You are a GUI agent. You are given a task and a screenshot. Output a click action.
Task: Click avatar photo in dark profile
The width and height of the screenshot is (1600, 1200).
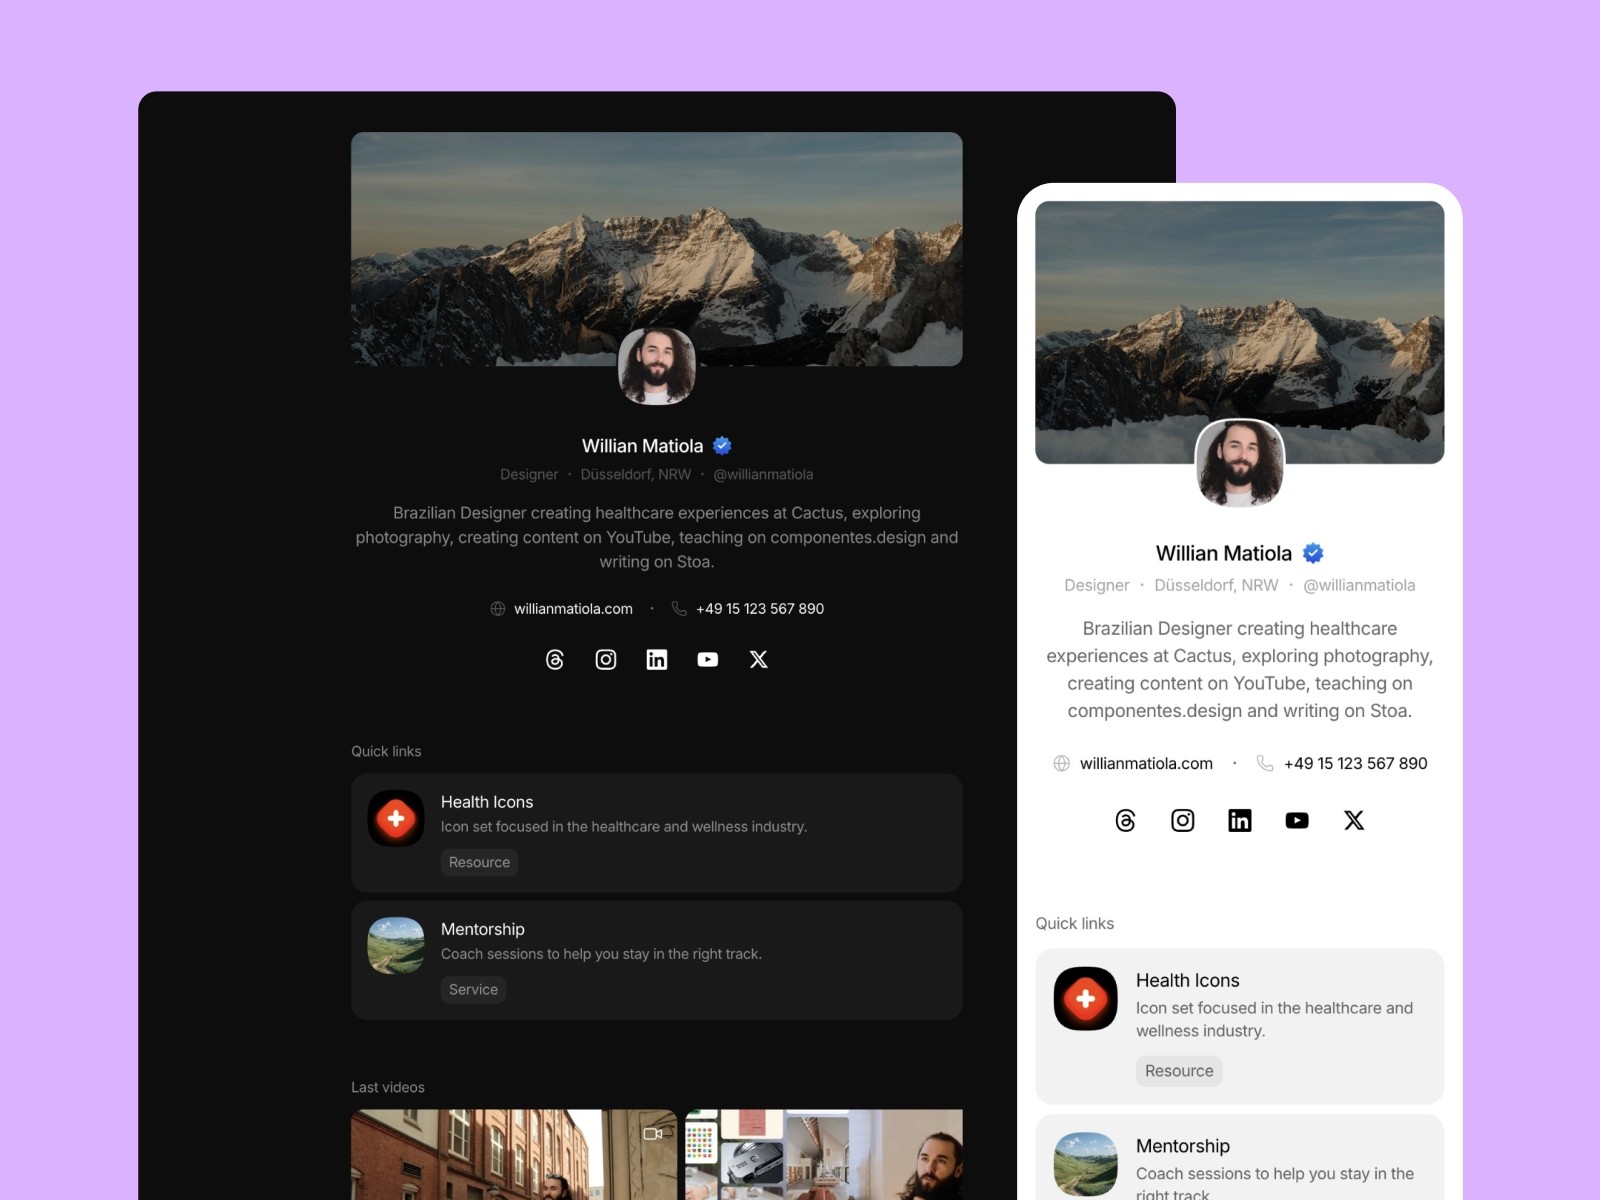click(x=657, y=366)
